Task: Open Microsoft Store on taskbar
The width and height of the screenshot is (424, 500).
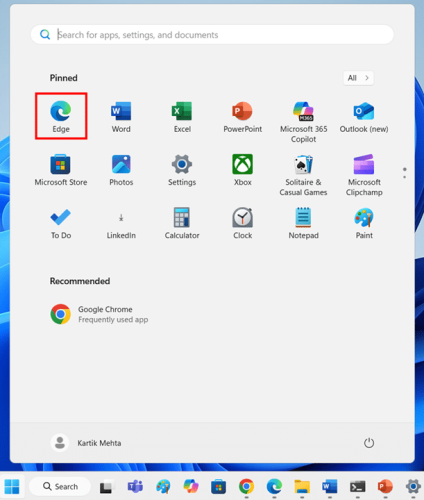Action: click(x=218, y=487)
